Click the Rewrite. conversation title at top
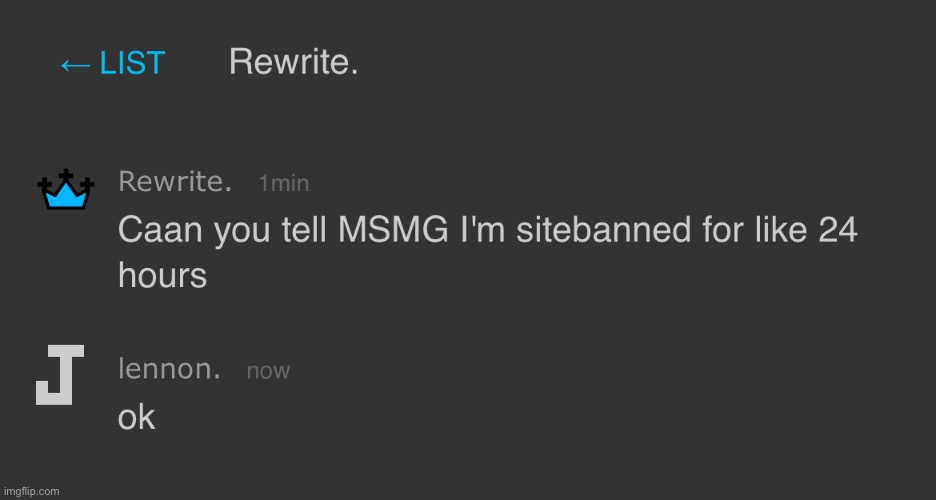This screenshot has width=936, height=500. [x=293, y=62]
